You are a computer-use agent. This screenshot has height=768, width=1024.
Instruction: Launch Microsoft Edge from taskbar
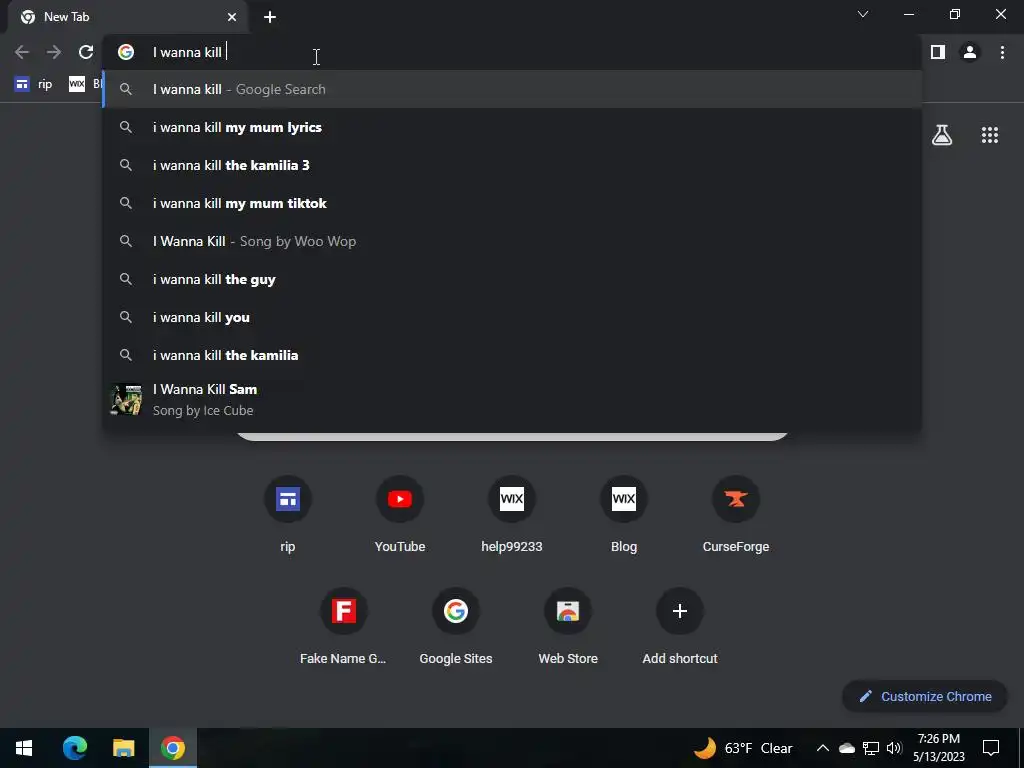74,748
